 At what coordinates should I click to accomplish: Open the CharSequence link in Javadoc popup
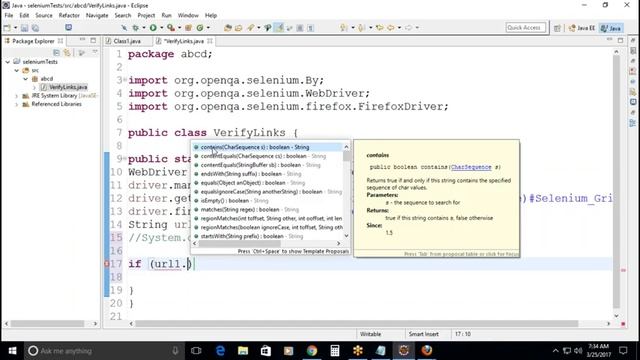471,167
